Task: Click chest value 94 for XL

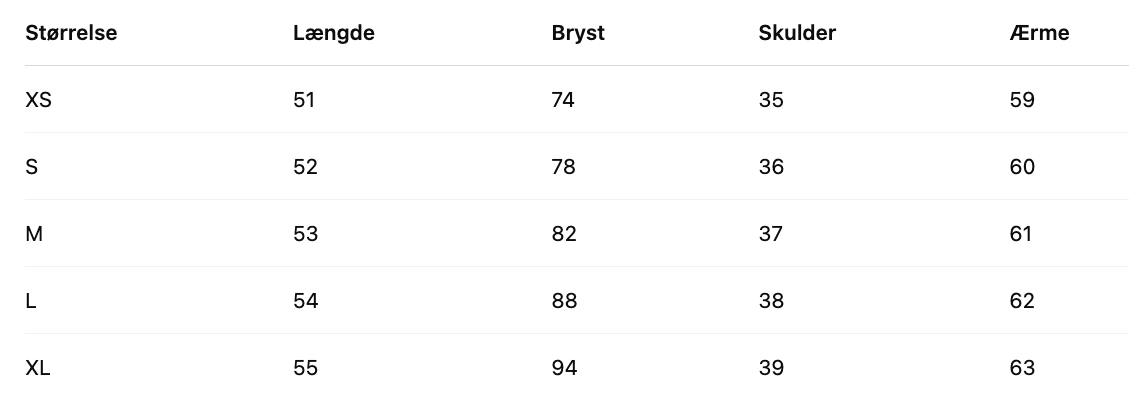Action: pyautogui.click(x=564, y=368)
